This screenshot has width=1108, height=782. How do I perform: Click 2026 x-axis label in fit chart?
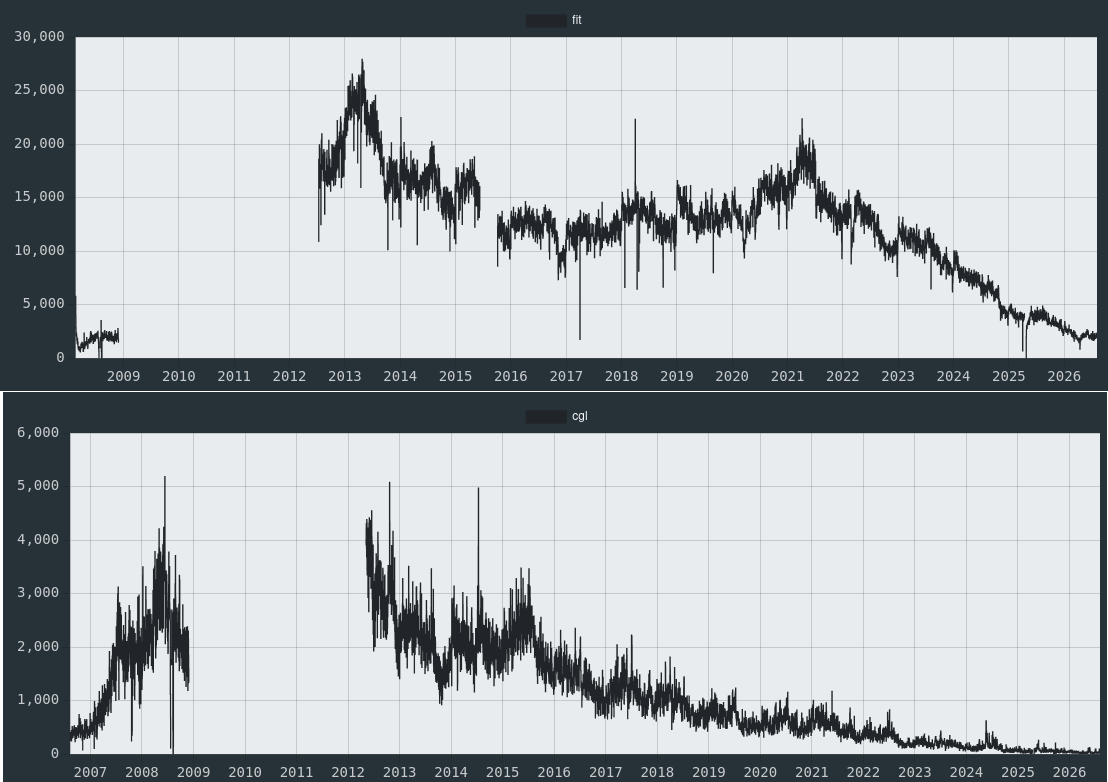[1064, 377]
